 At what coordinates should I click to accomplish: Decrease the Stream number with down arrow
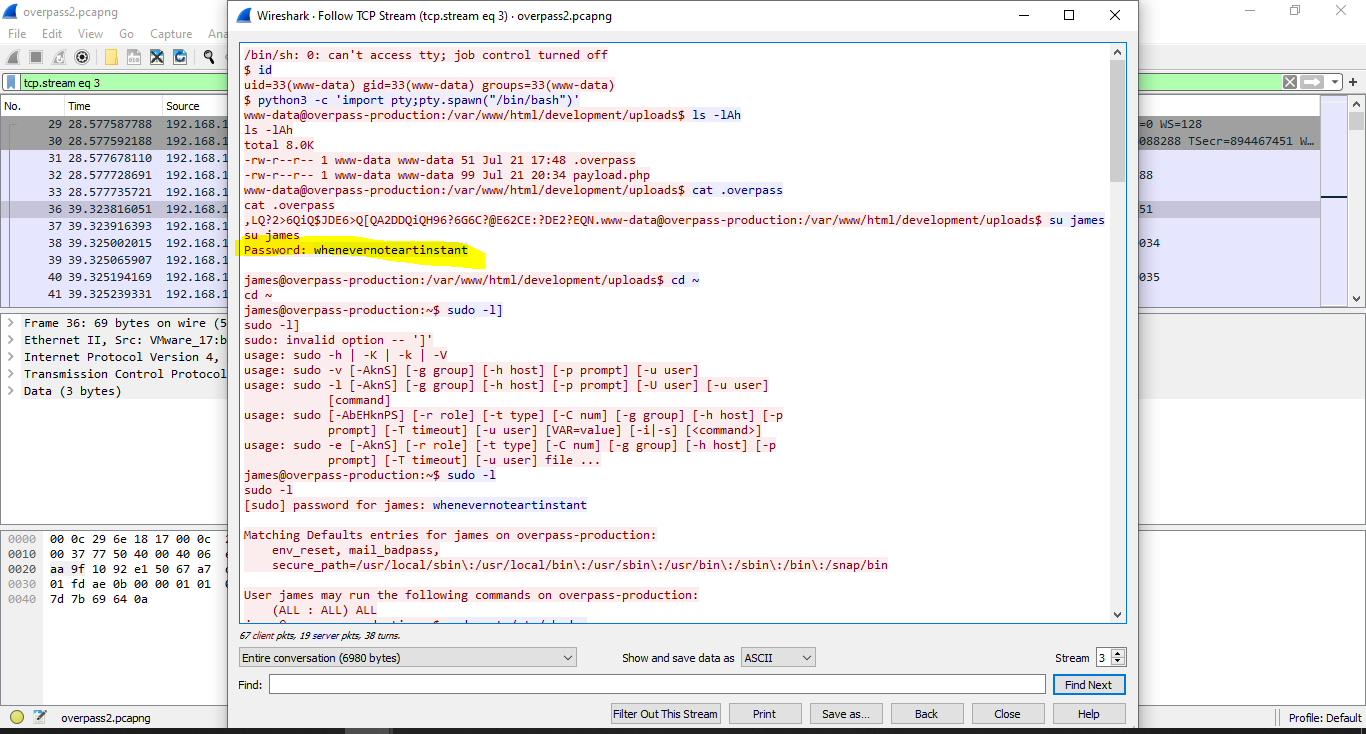1118,662
